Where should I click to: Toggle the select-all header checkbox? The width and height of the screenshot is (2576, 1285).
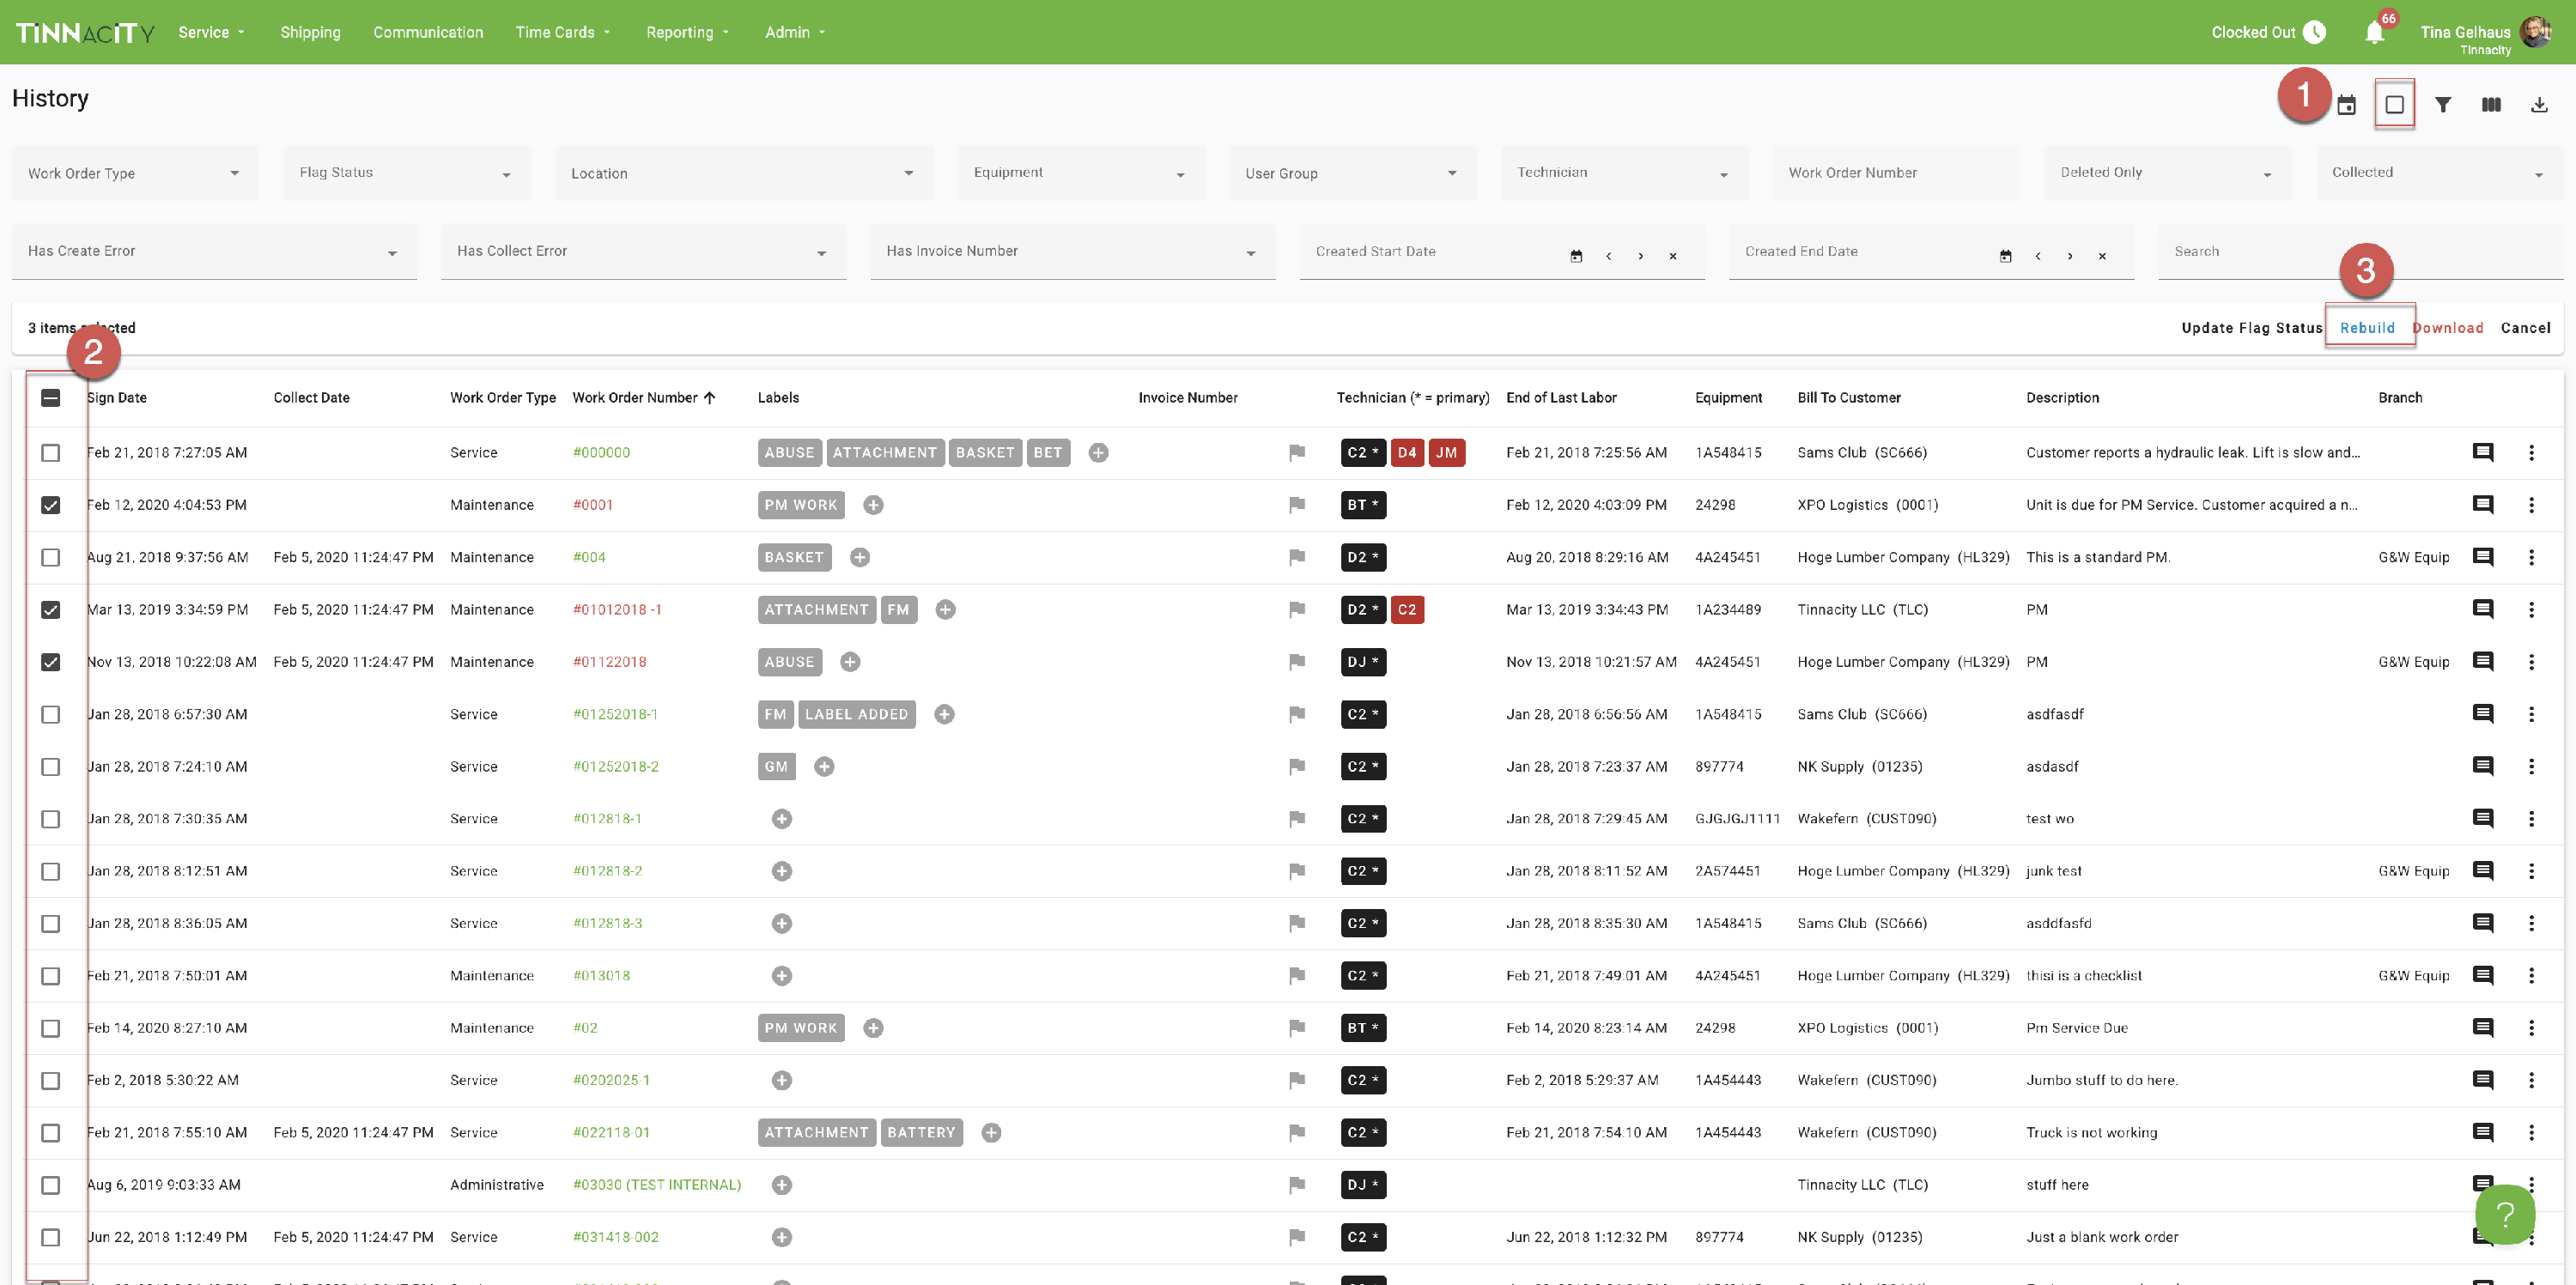click(x=50, y=398)
